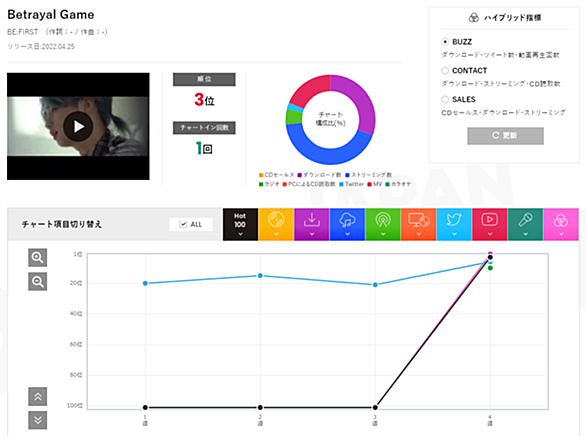Screen dimensions: 586x436
Task: Click the gray 更新 refresh button
Action: tap(505, 136)
